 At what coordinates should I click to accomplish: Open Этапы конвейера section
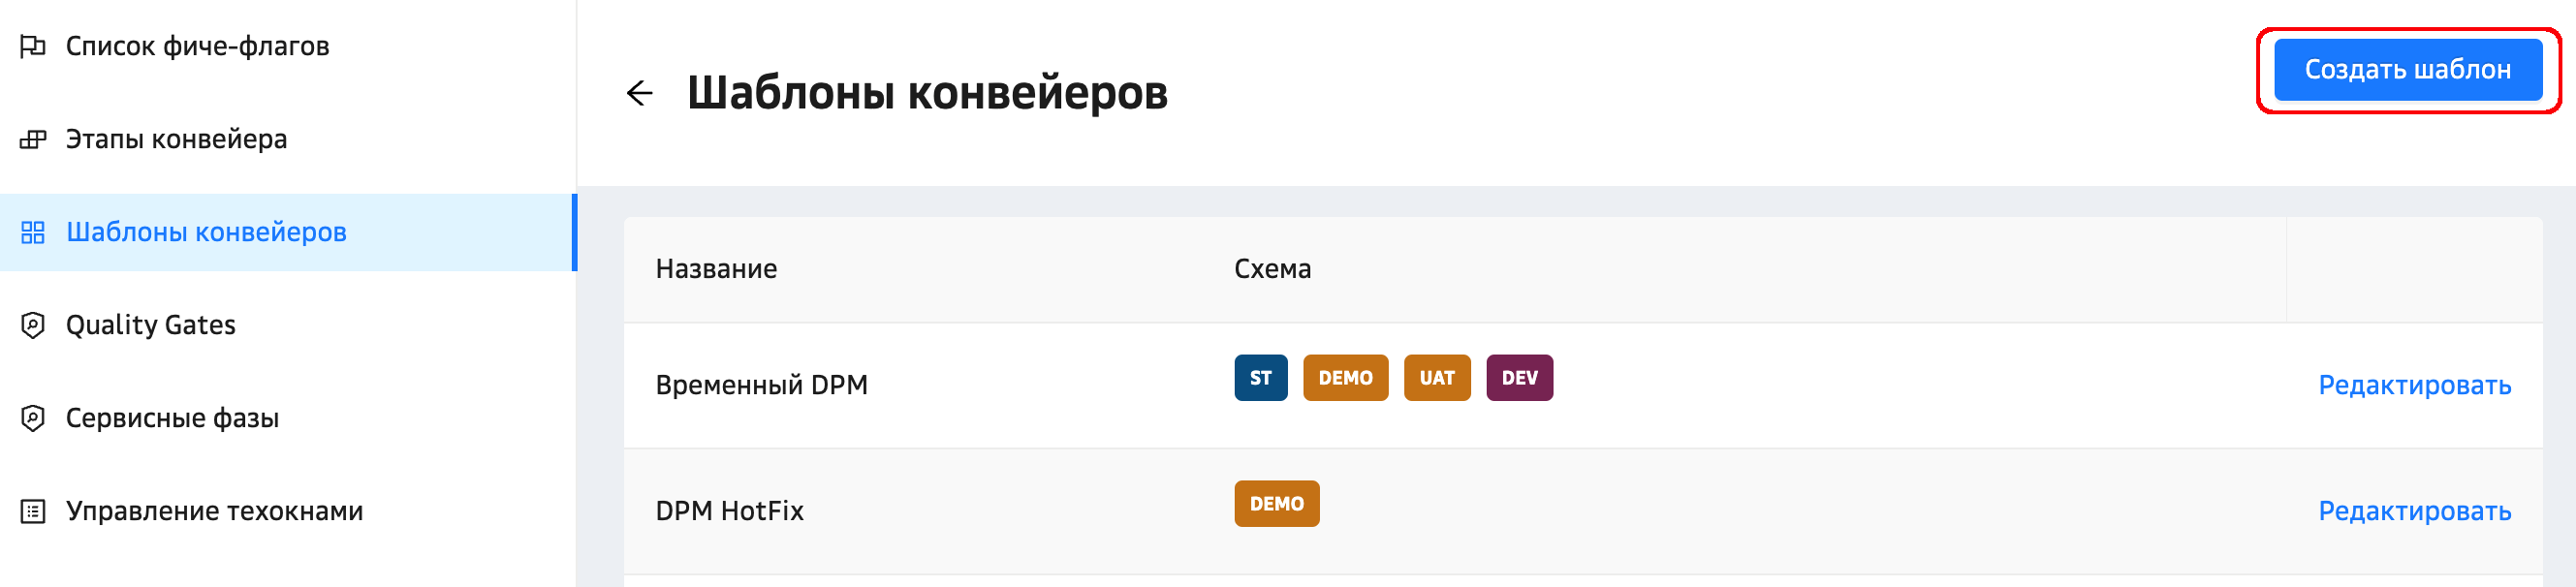[x=176, y=139]
